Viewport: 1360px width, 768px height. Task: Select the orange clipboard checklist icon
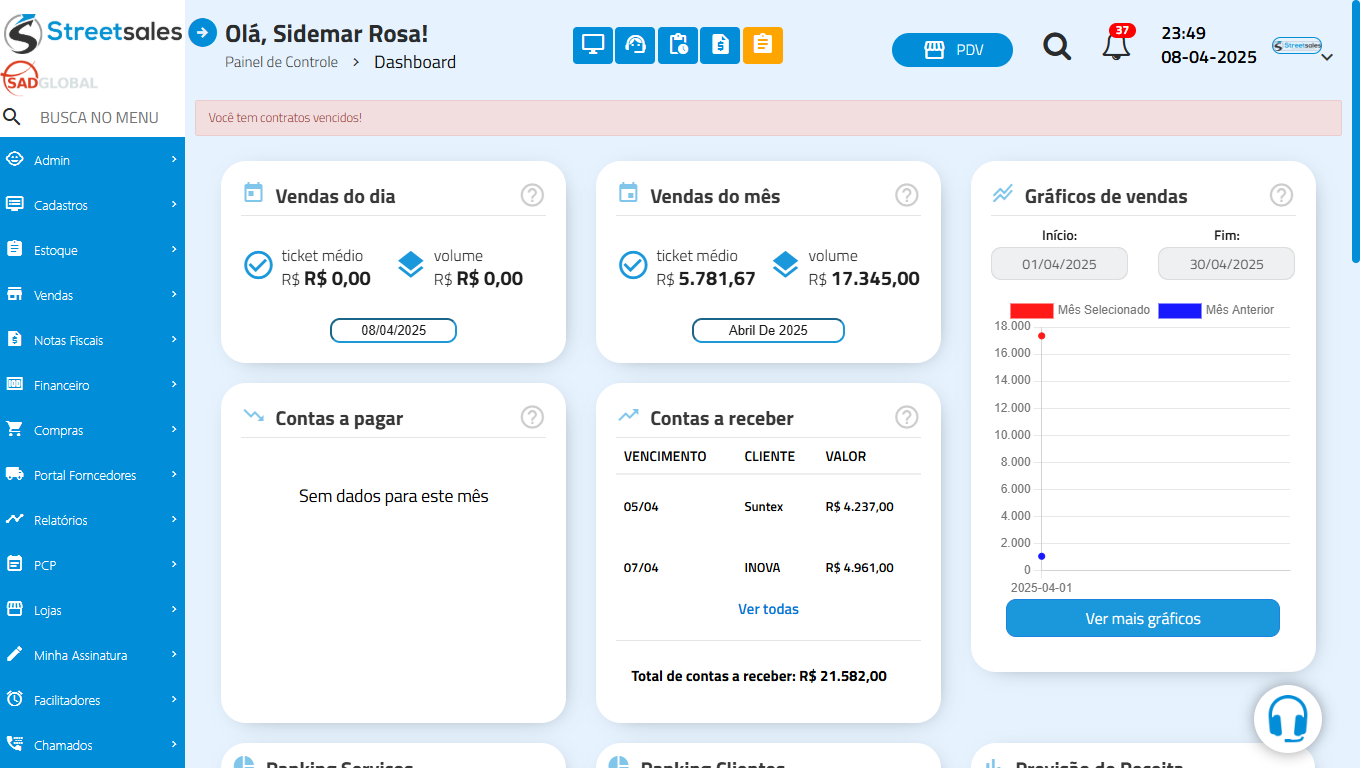click(x=764, y=45)
